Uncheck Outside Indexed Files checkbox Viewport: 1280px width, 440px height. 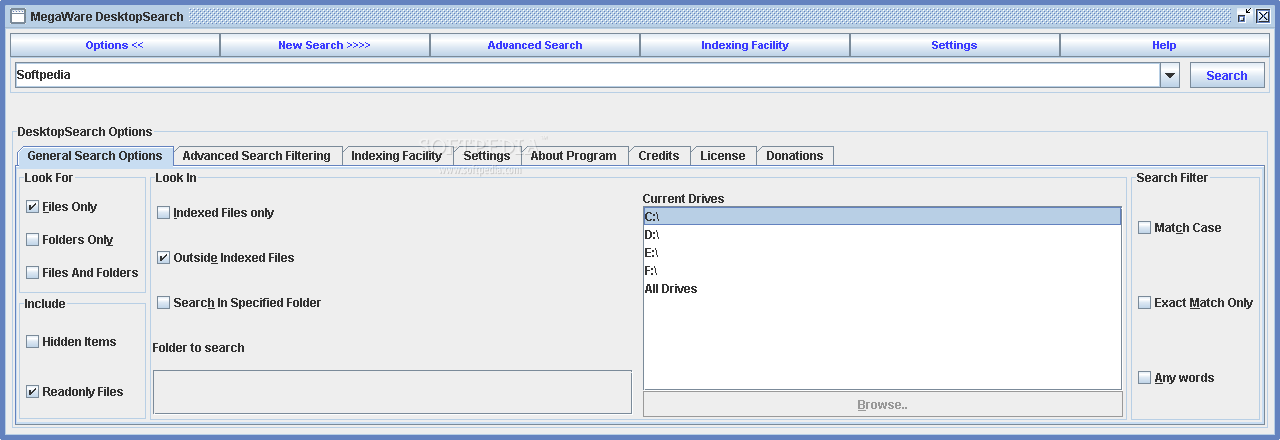(x=164, y=258)
